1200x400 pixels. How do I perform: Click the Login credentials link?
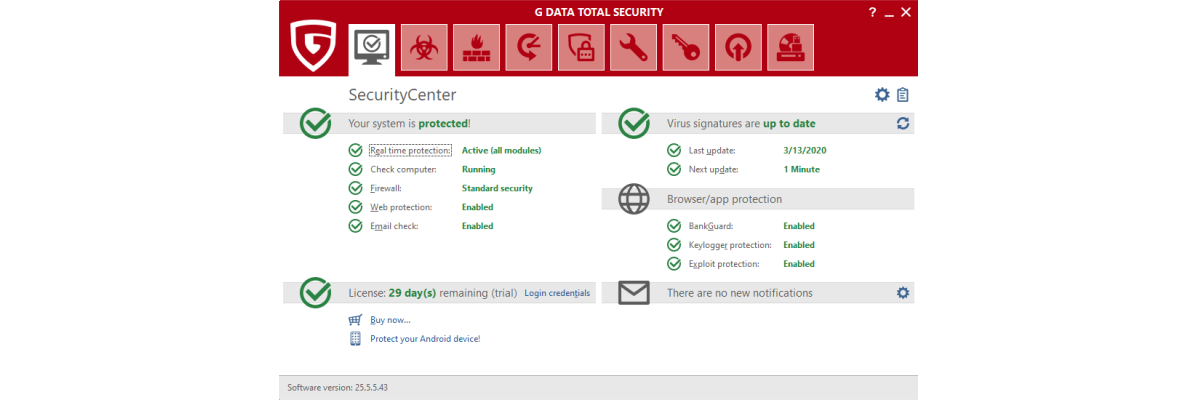click(557, 293)
